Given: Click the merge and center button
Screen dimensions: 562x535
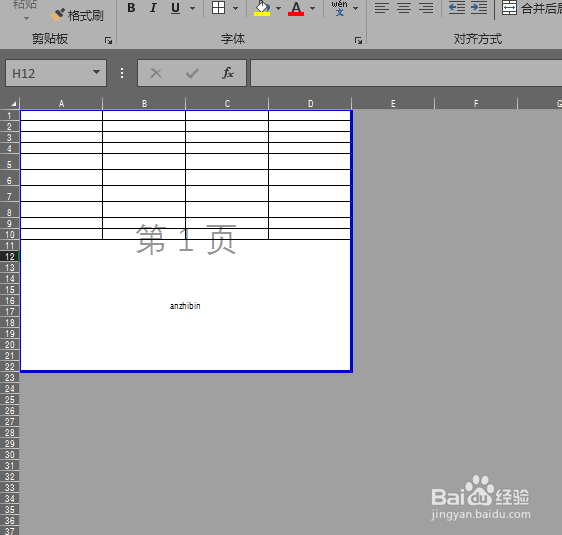Looking at the screenshot, I should click(531, 8).
